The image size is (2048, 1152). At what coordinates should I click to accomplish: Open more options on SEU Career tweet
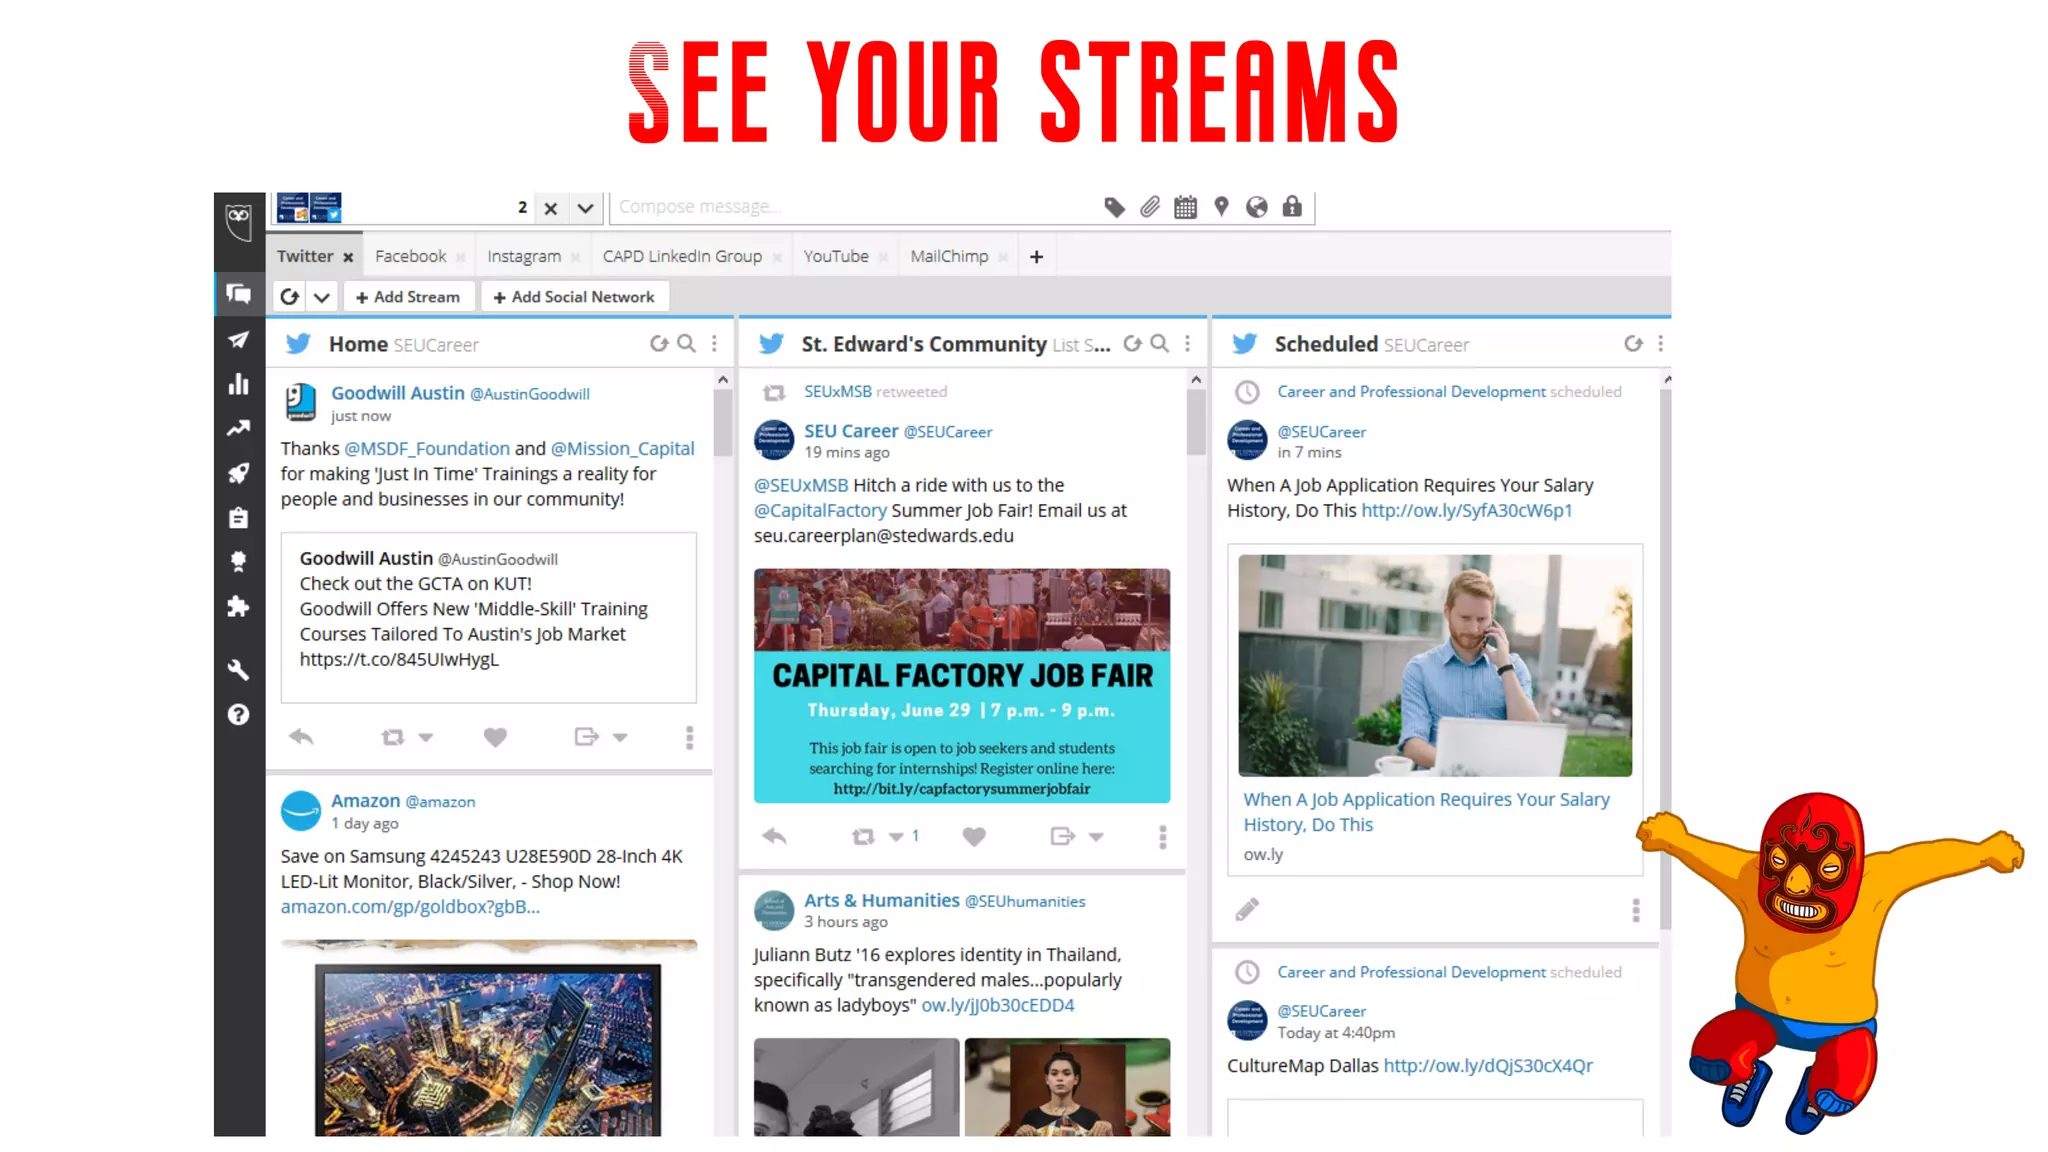click(1162, 836)
